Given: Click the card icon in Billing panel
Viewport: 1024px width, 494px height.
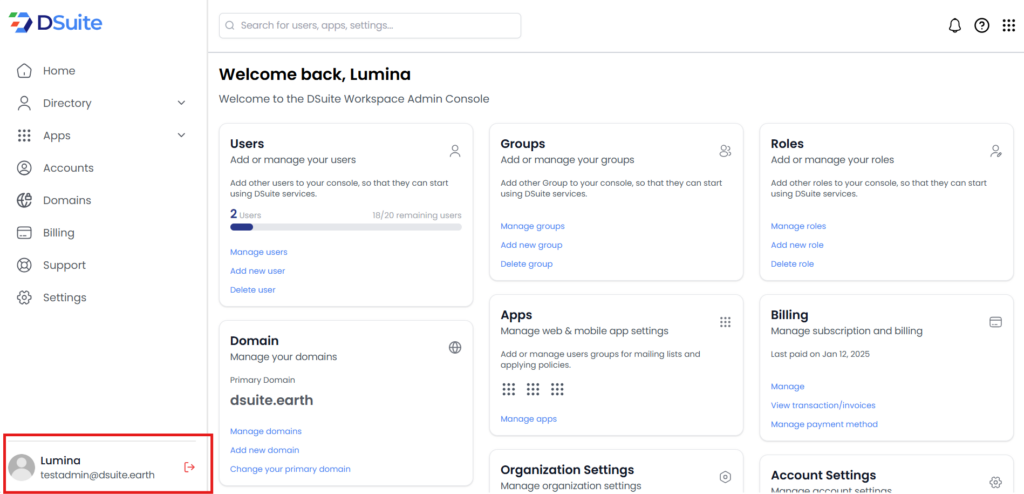Looking at the screenshot, I should (995, 322).
